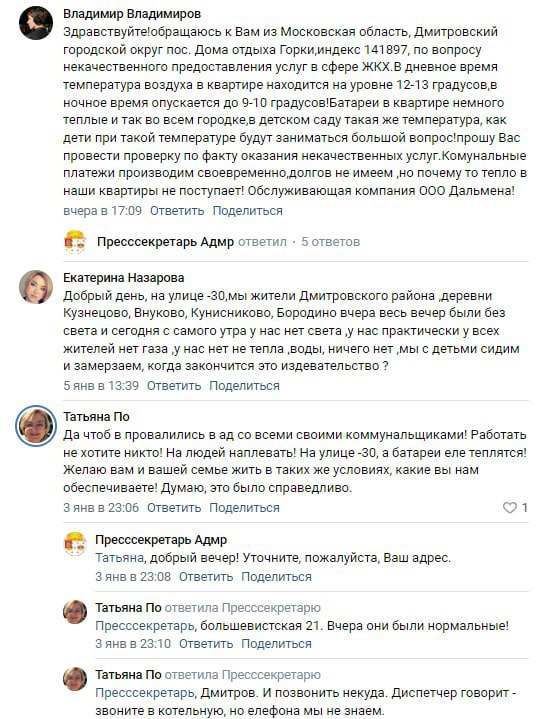
Task: Click Пресссекретарь Адмр coat-of-arms avatar in reply
Action: (x=75, y=544)
